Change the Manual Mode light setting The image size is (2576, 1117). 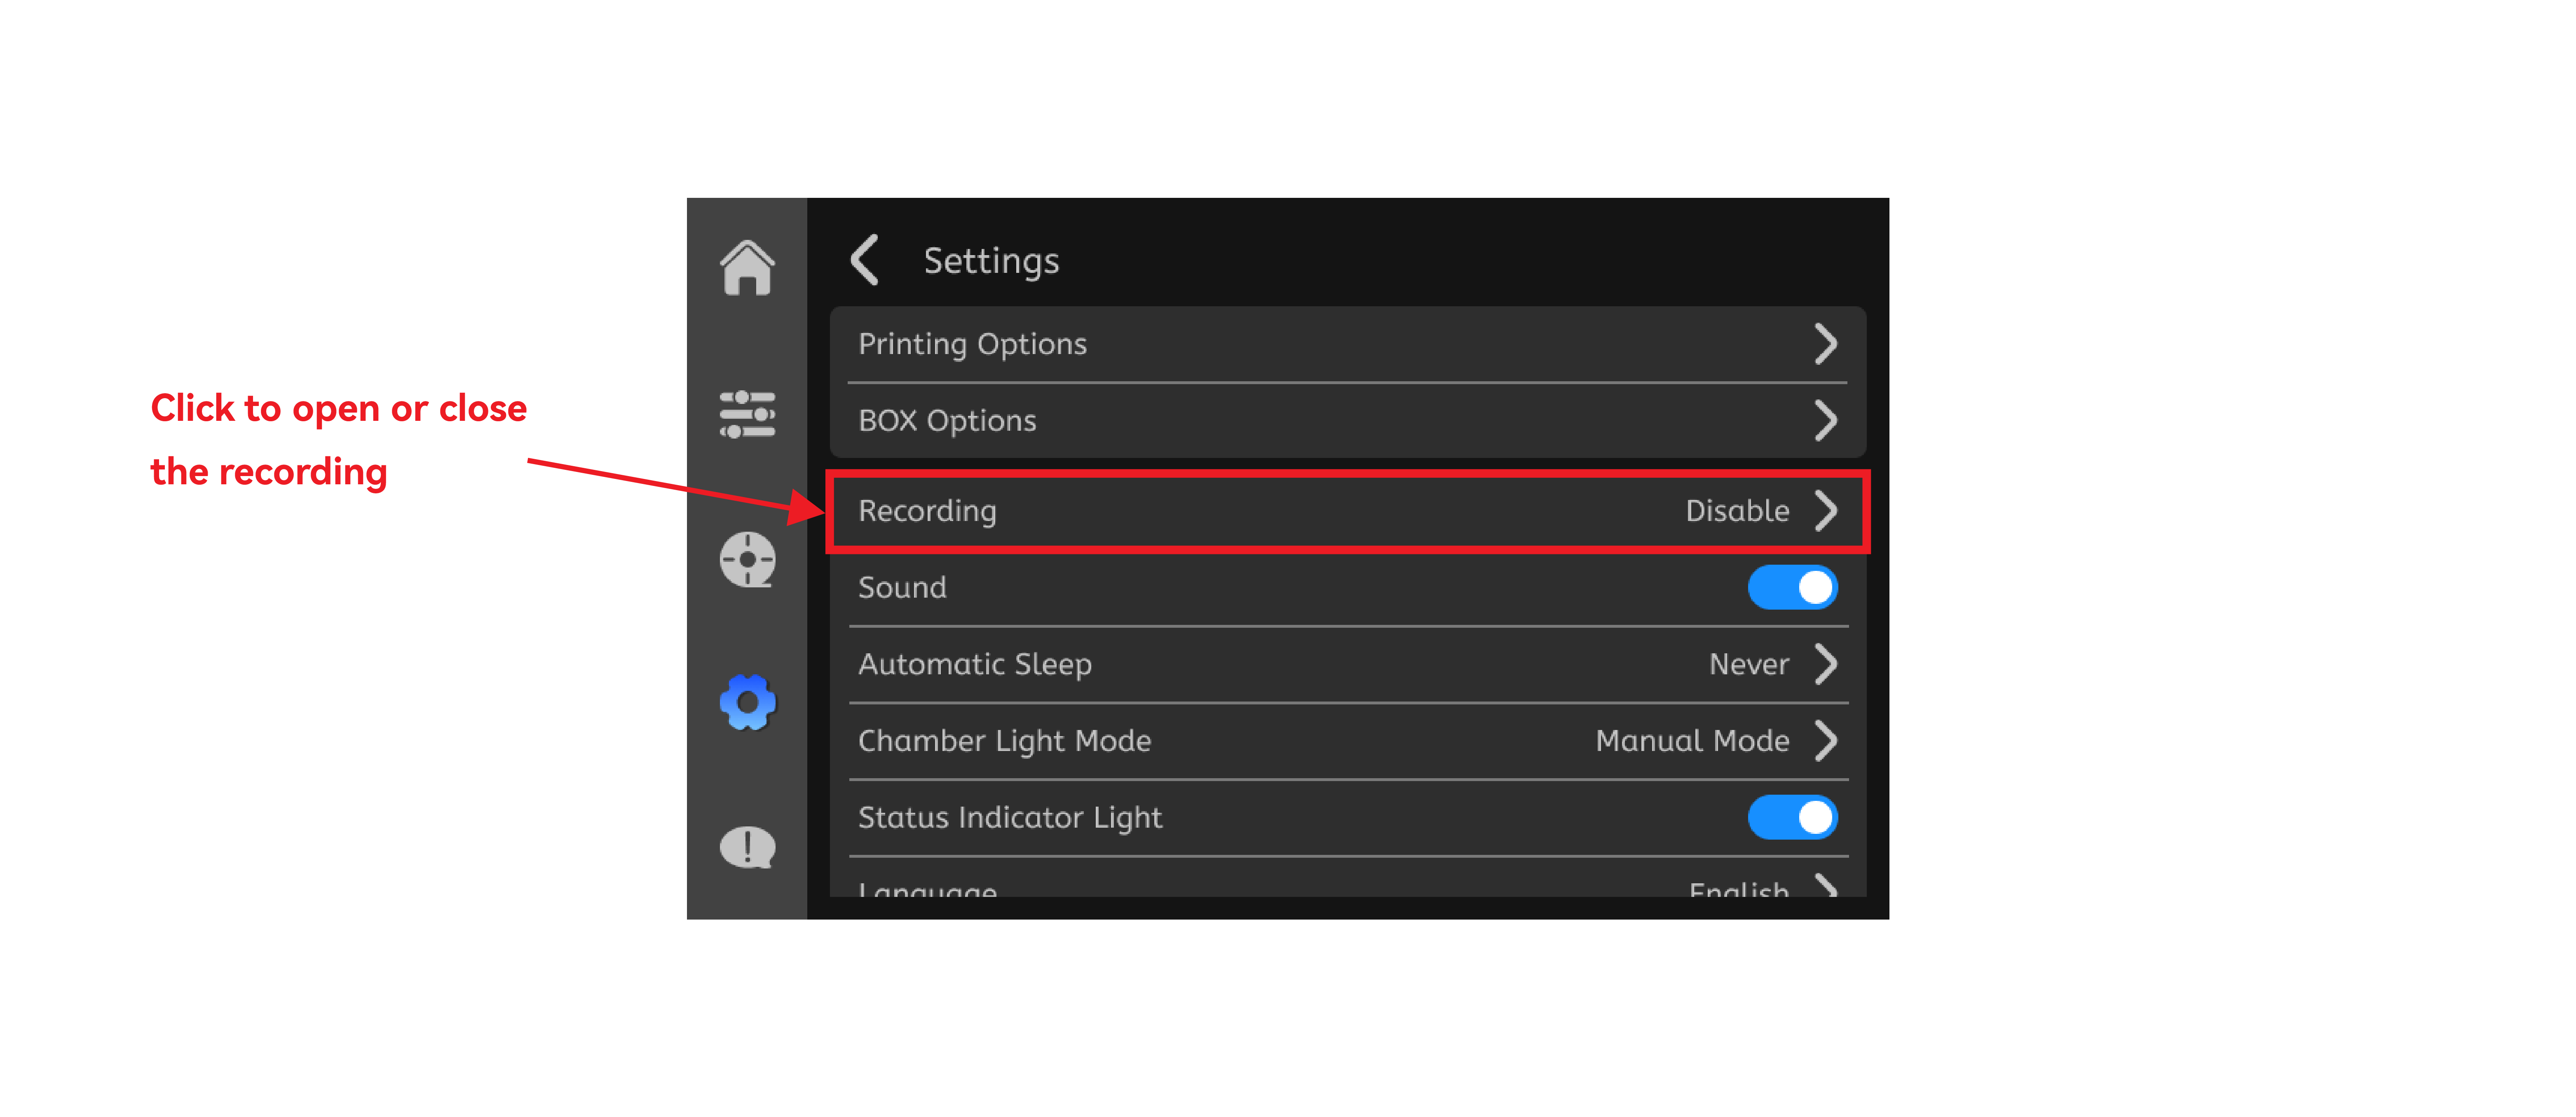[x=1692, y=740]
